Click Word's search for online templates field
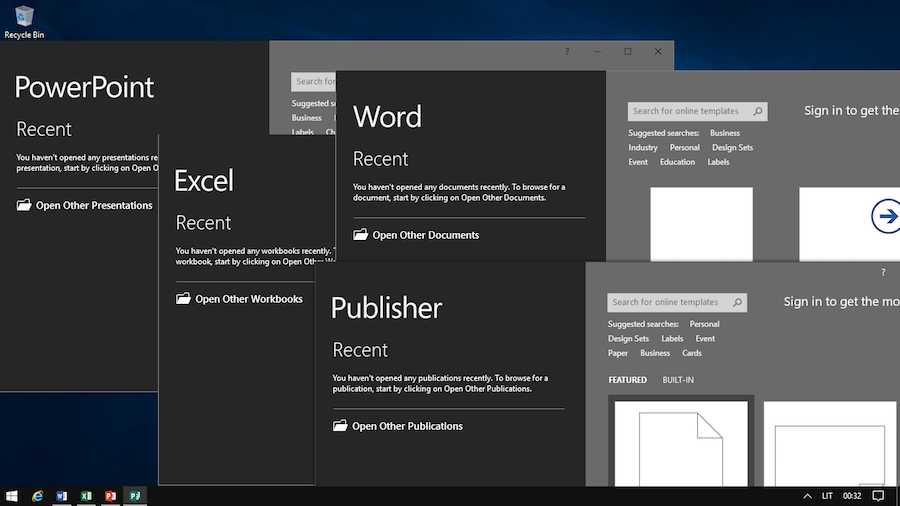The image size is (900, 506). 688,112
